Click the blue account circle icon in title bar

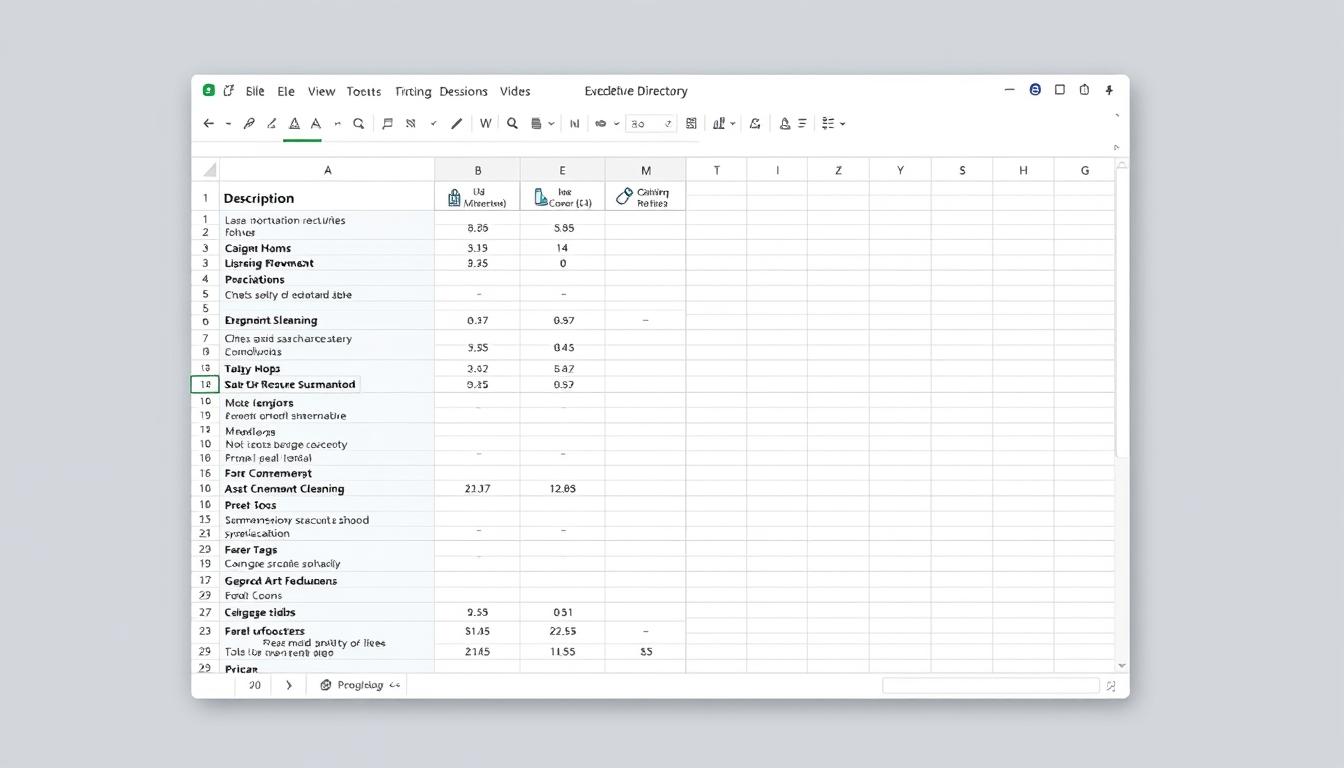(x=1035, y=90)
